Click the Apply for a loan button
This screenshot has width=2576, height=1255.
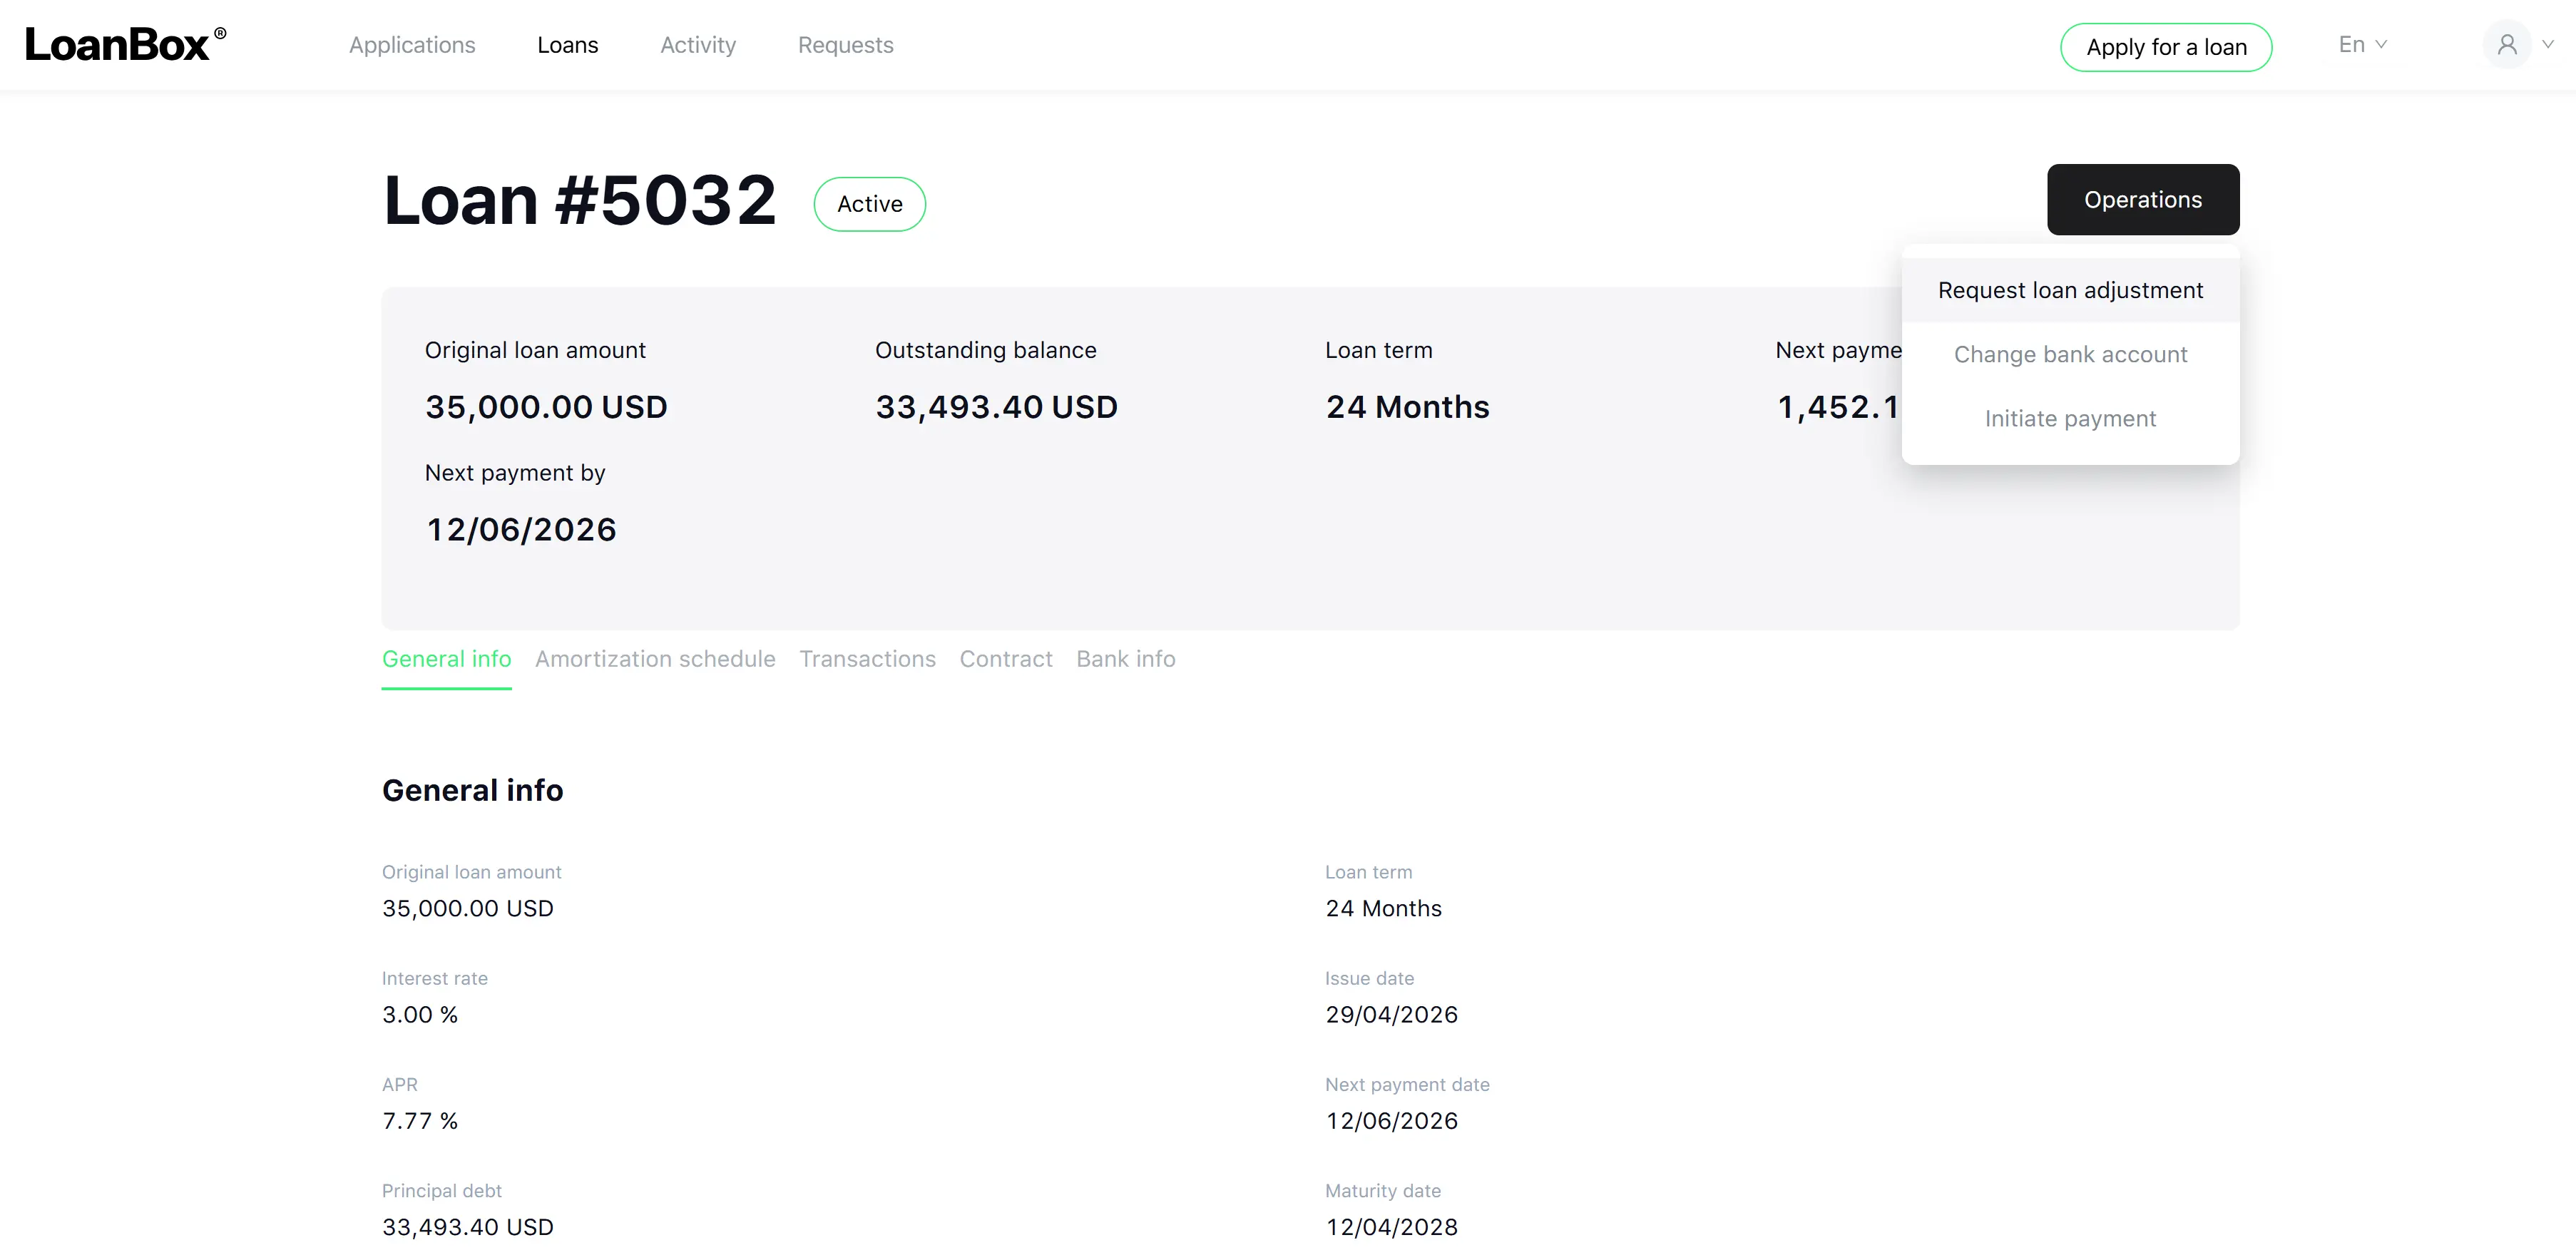click(x=2166, y=47)
